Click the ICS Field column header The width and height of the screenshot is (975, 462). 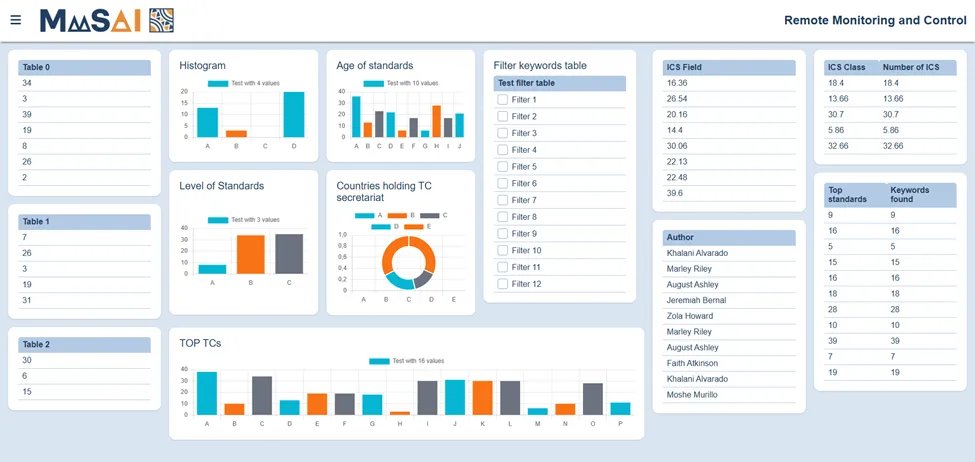(729, 67)
